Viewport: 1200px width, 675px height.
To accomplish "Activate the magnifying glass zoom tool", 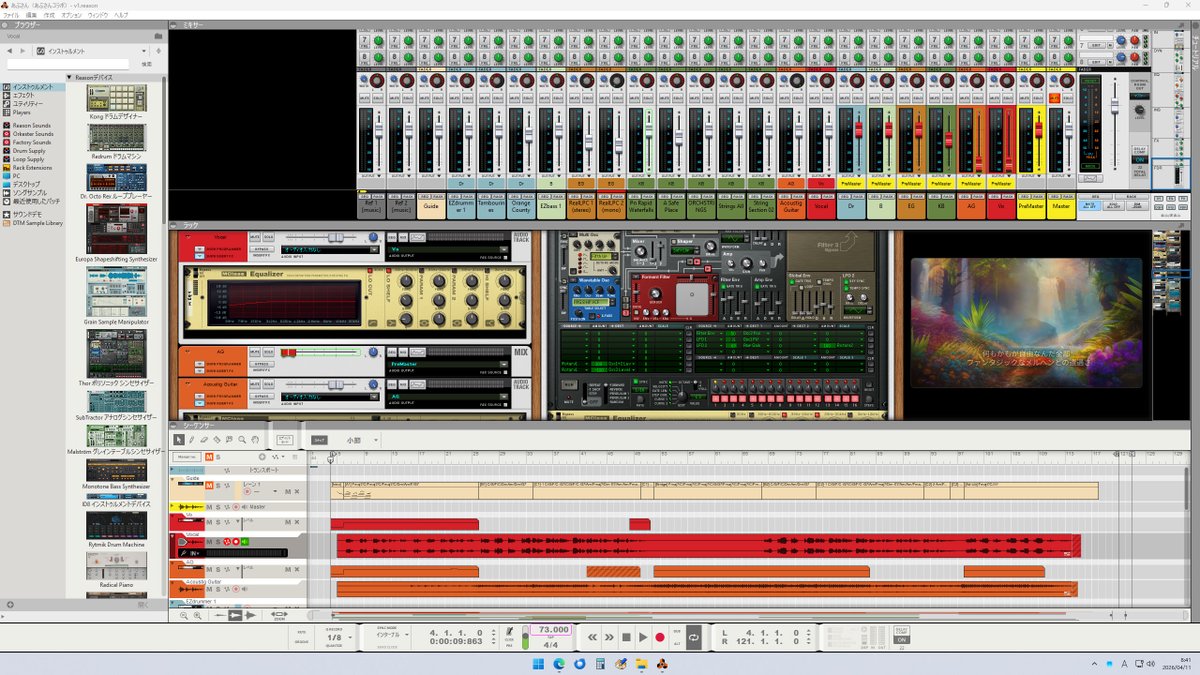I will tap(242, 440).
